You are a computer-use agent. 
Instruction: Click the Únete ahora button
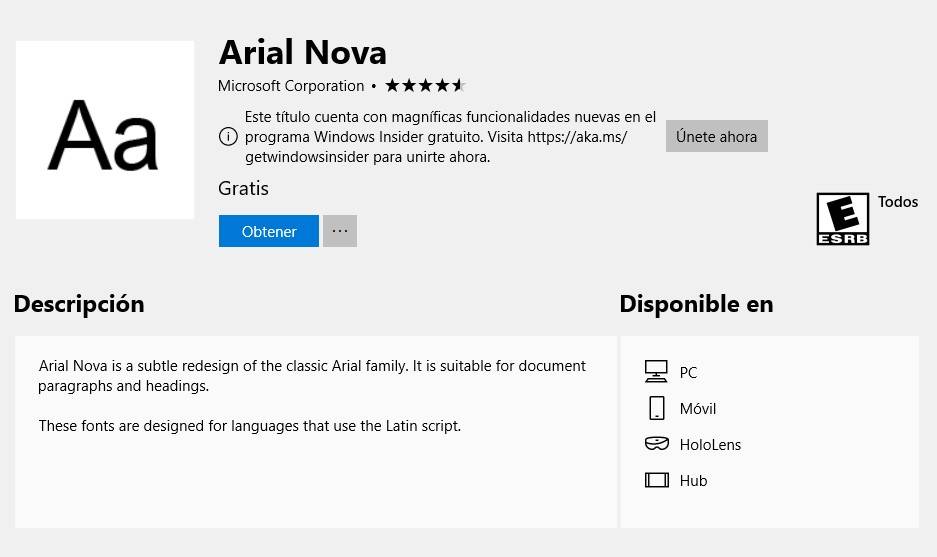click(716, 136)
